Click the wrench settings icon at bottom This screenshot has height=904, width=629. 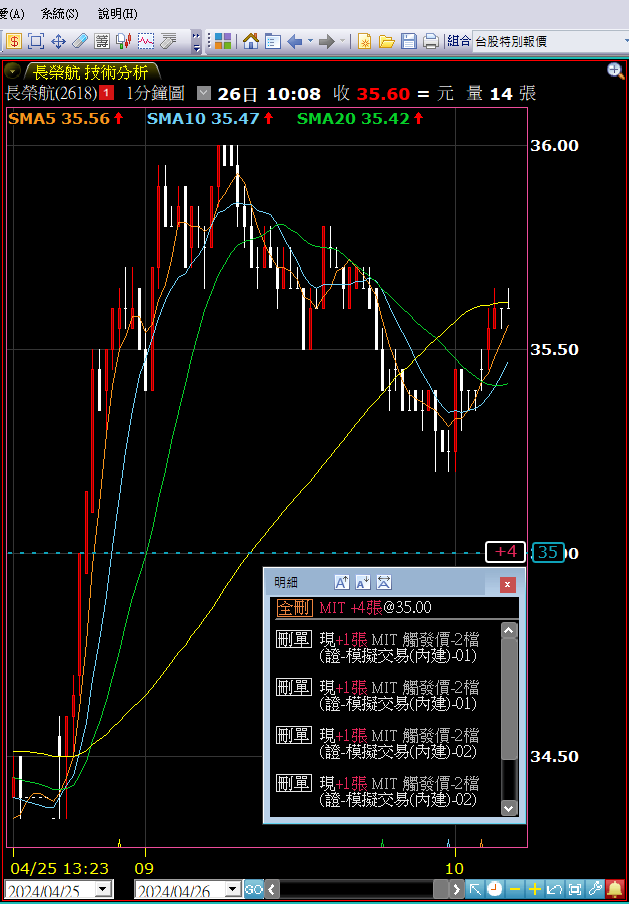click(x=595, y=888)
